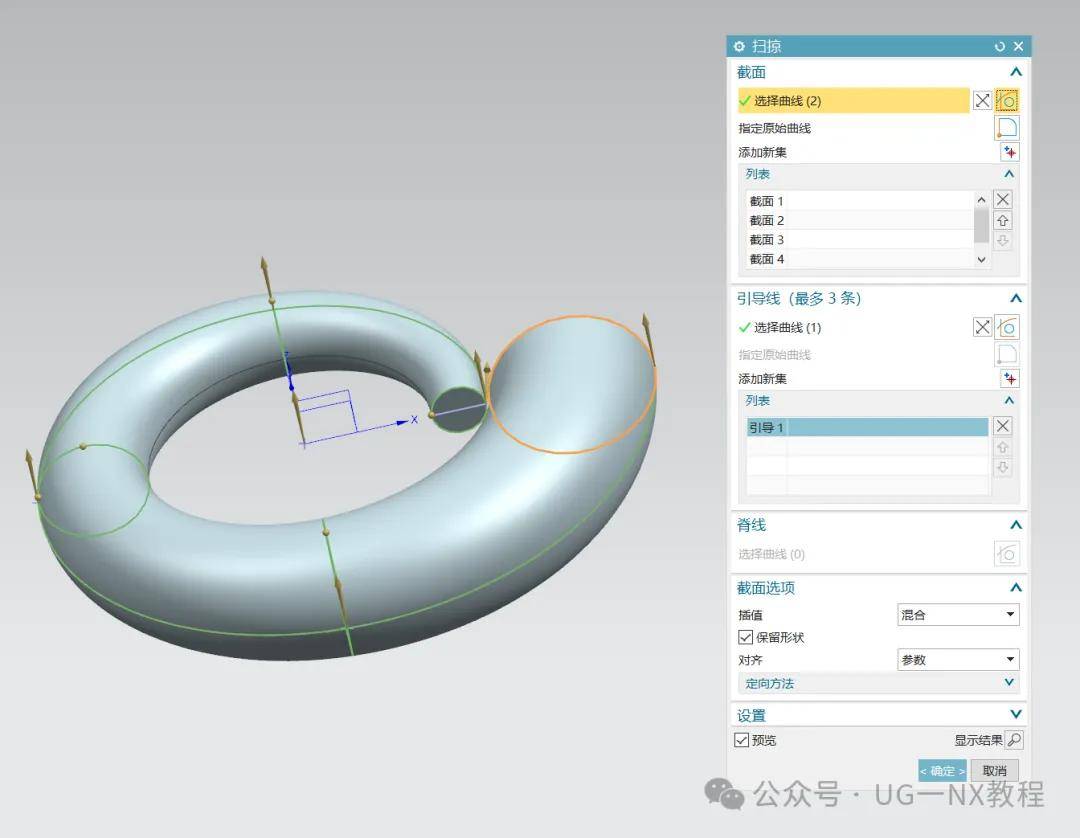Collapse the 脊线 section
This screenshot has width=1080, height=838.
1015,525
